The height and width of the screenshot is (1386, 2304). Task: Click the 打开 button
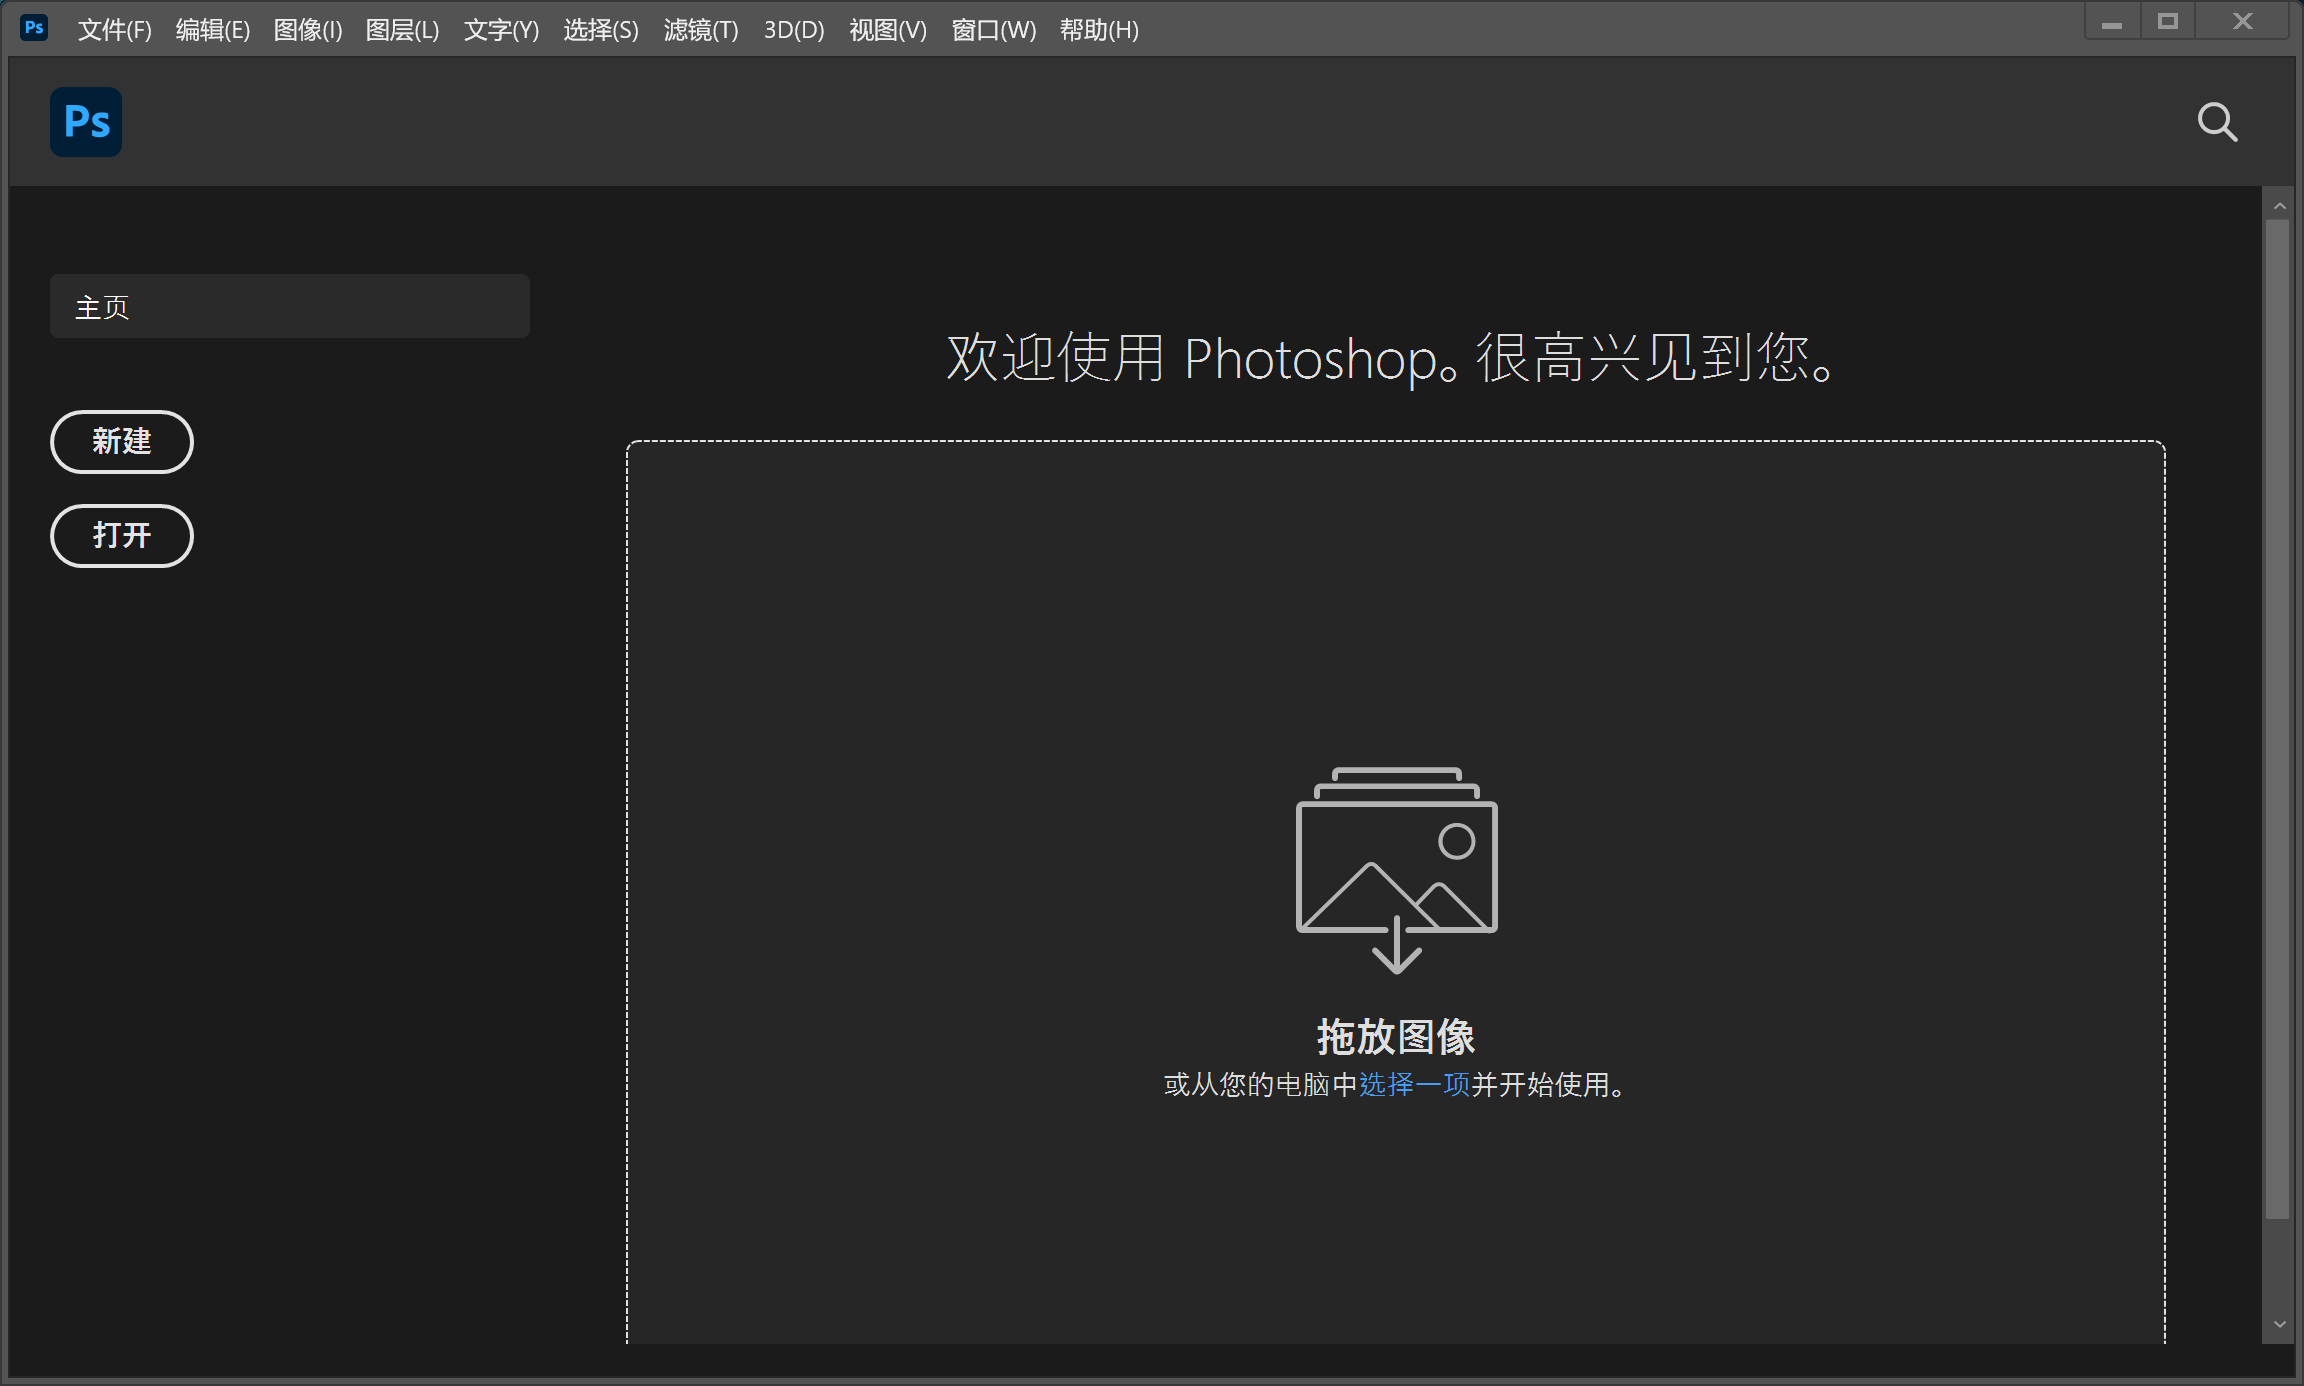122,536
